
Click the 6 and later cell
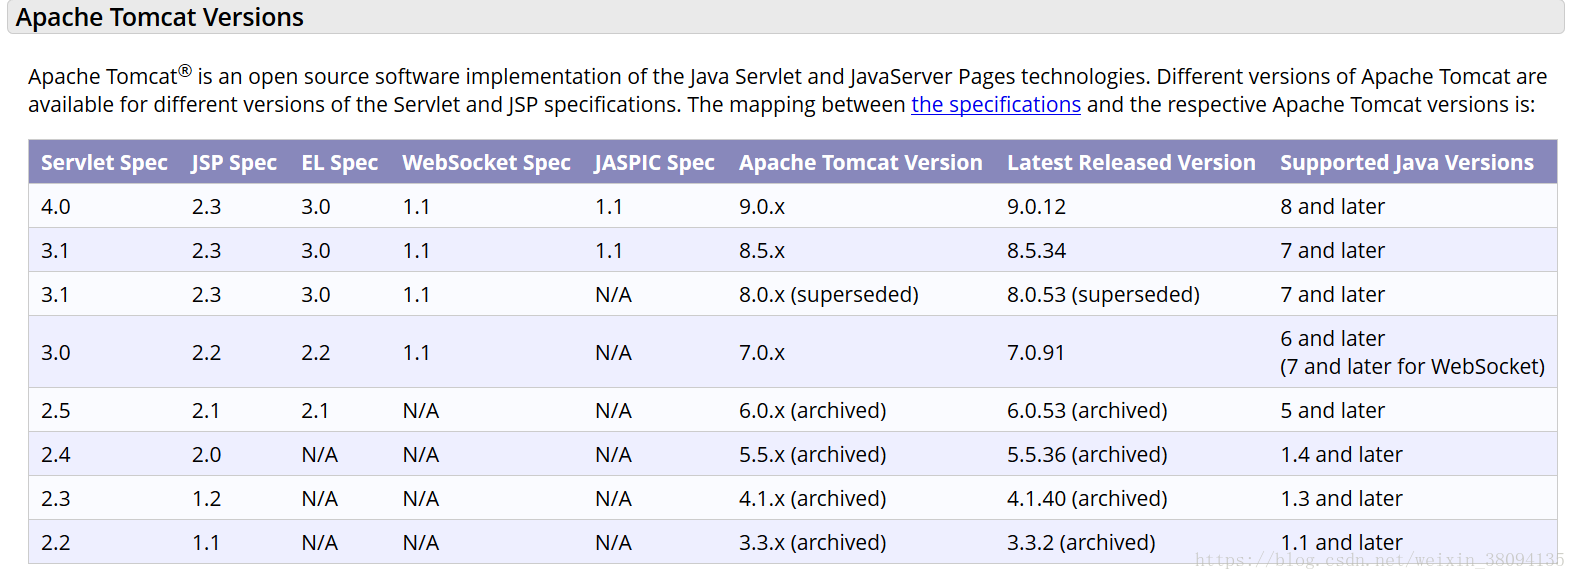(x=1332, y=339)
